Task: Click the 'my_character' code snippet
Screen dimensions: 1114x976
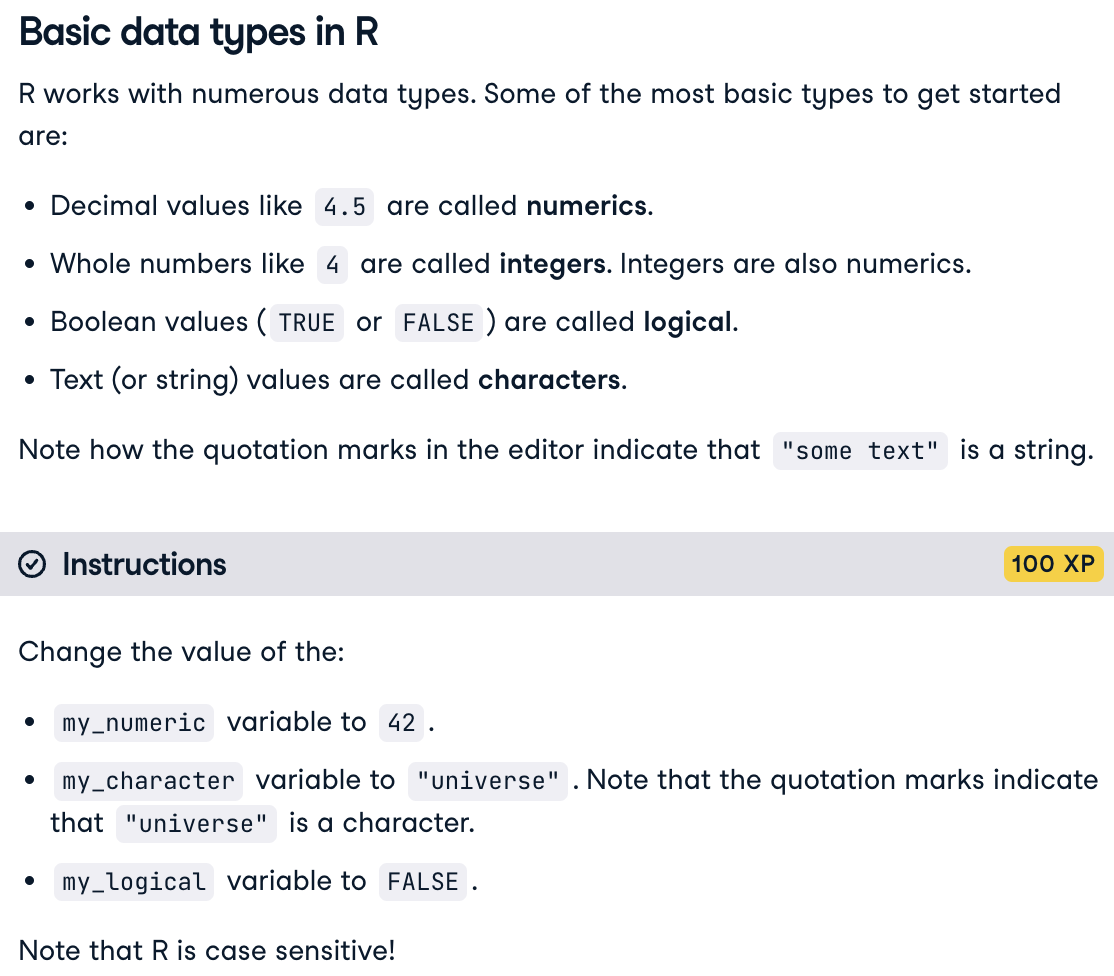Action: 148,781
